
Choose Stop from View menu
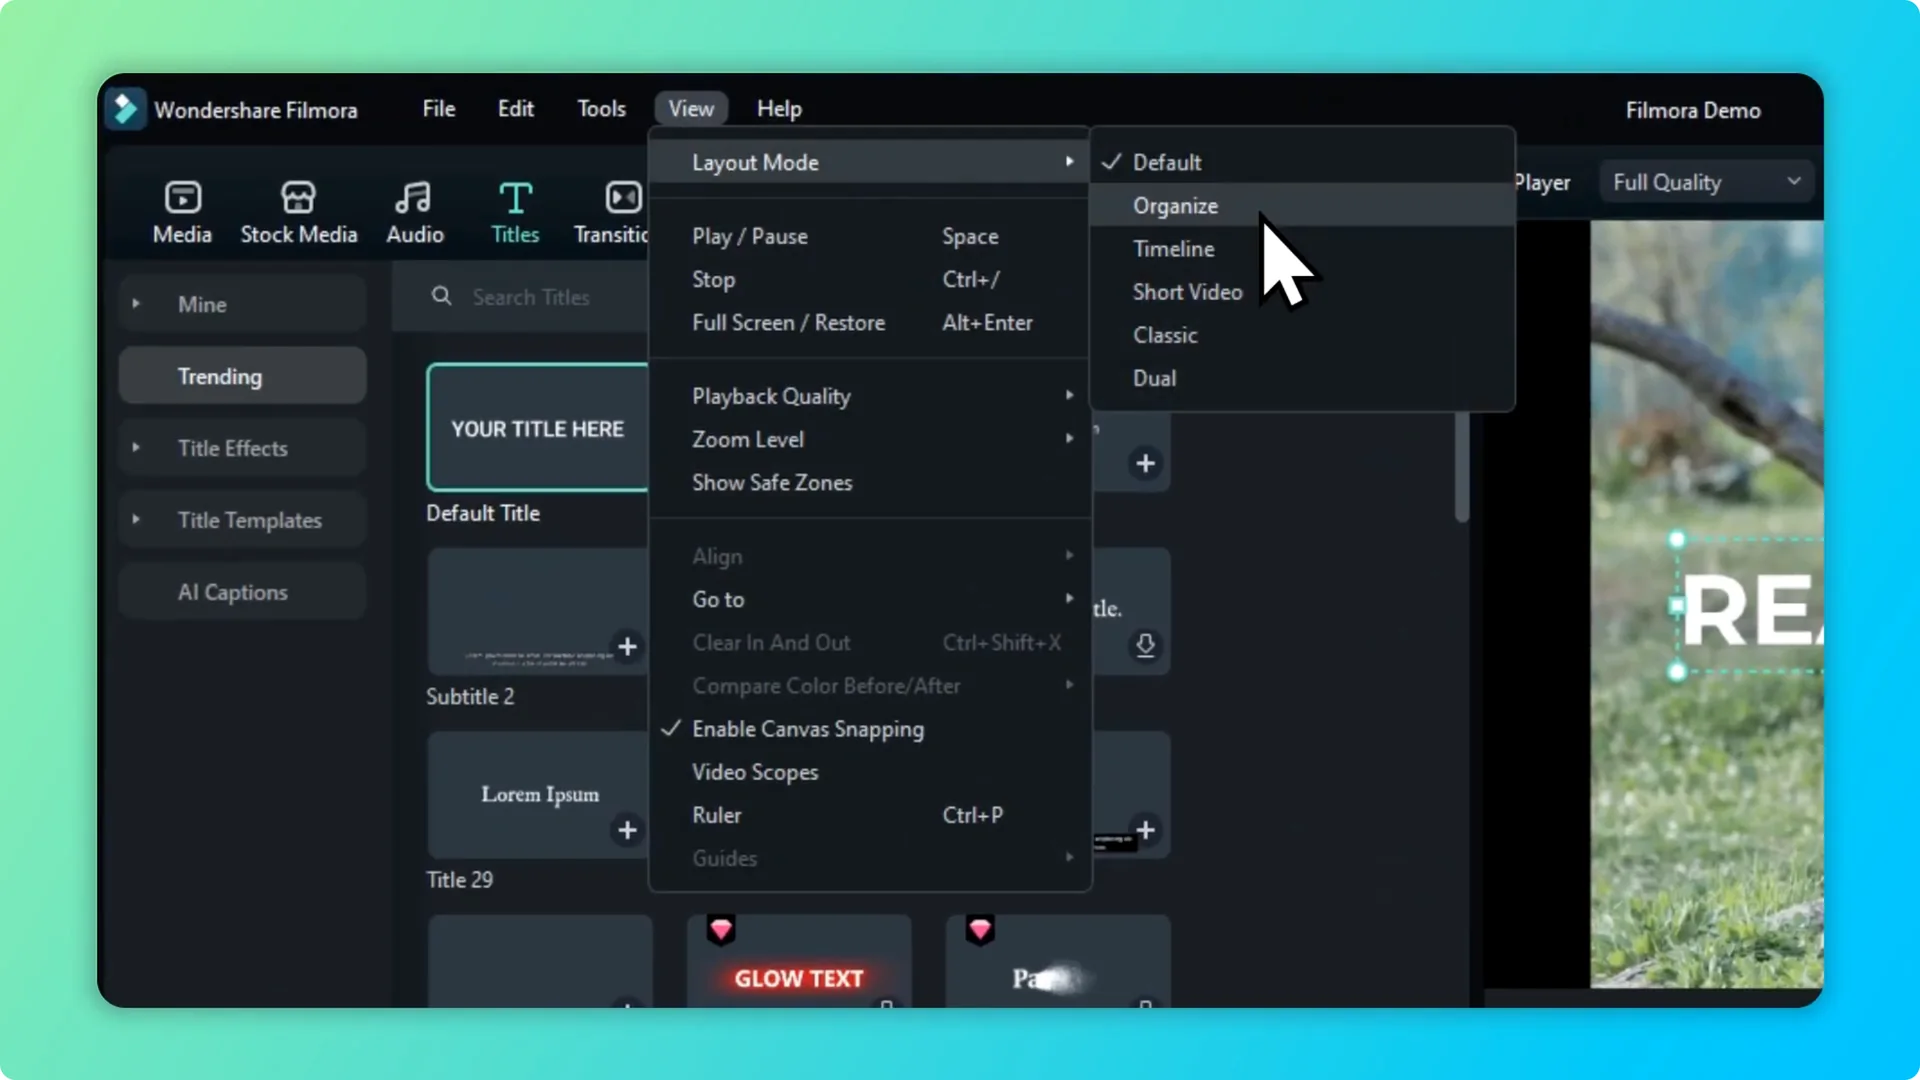(870, 279)
